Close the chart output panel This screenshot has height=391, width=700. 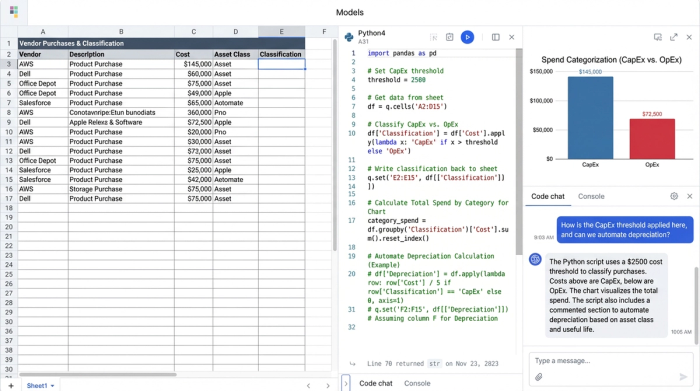pos(689,37)
